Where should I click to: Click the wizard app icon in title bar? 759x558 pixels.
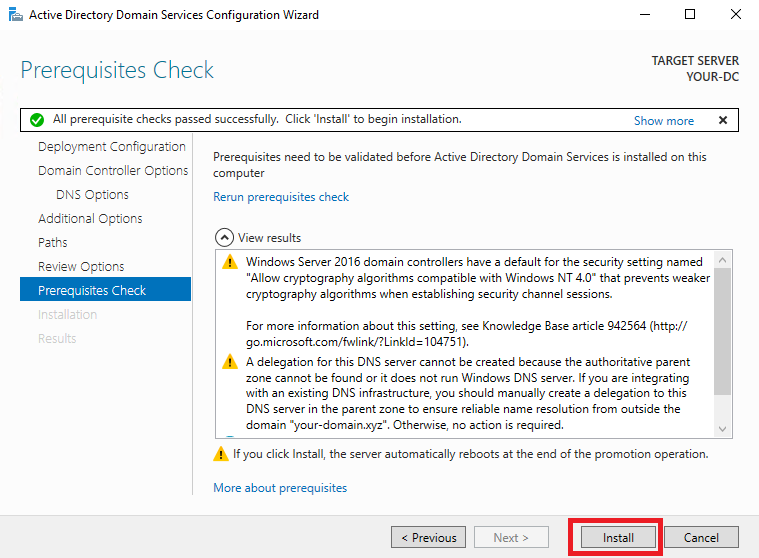[15, 15]
